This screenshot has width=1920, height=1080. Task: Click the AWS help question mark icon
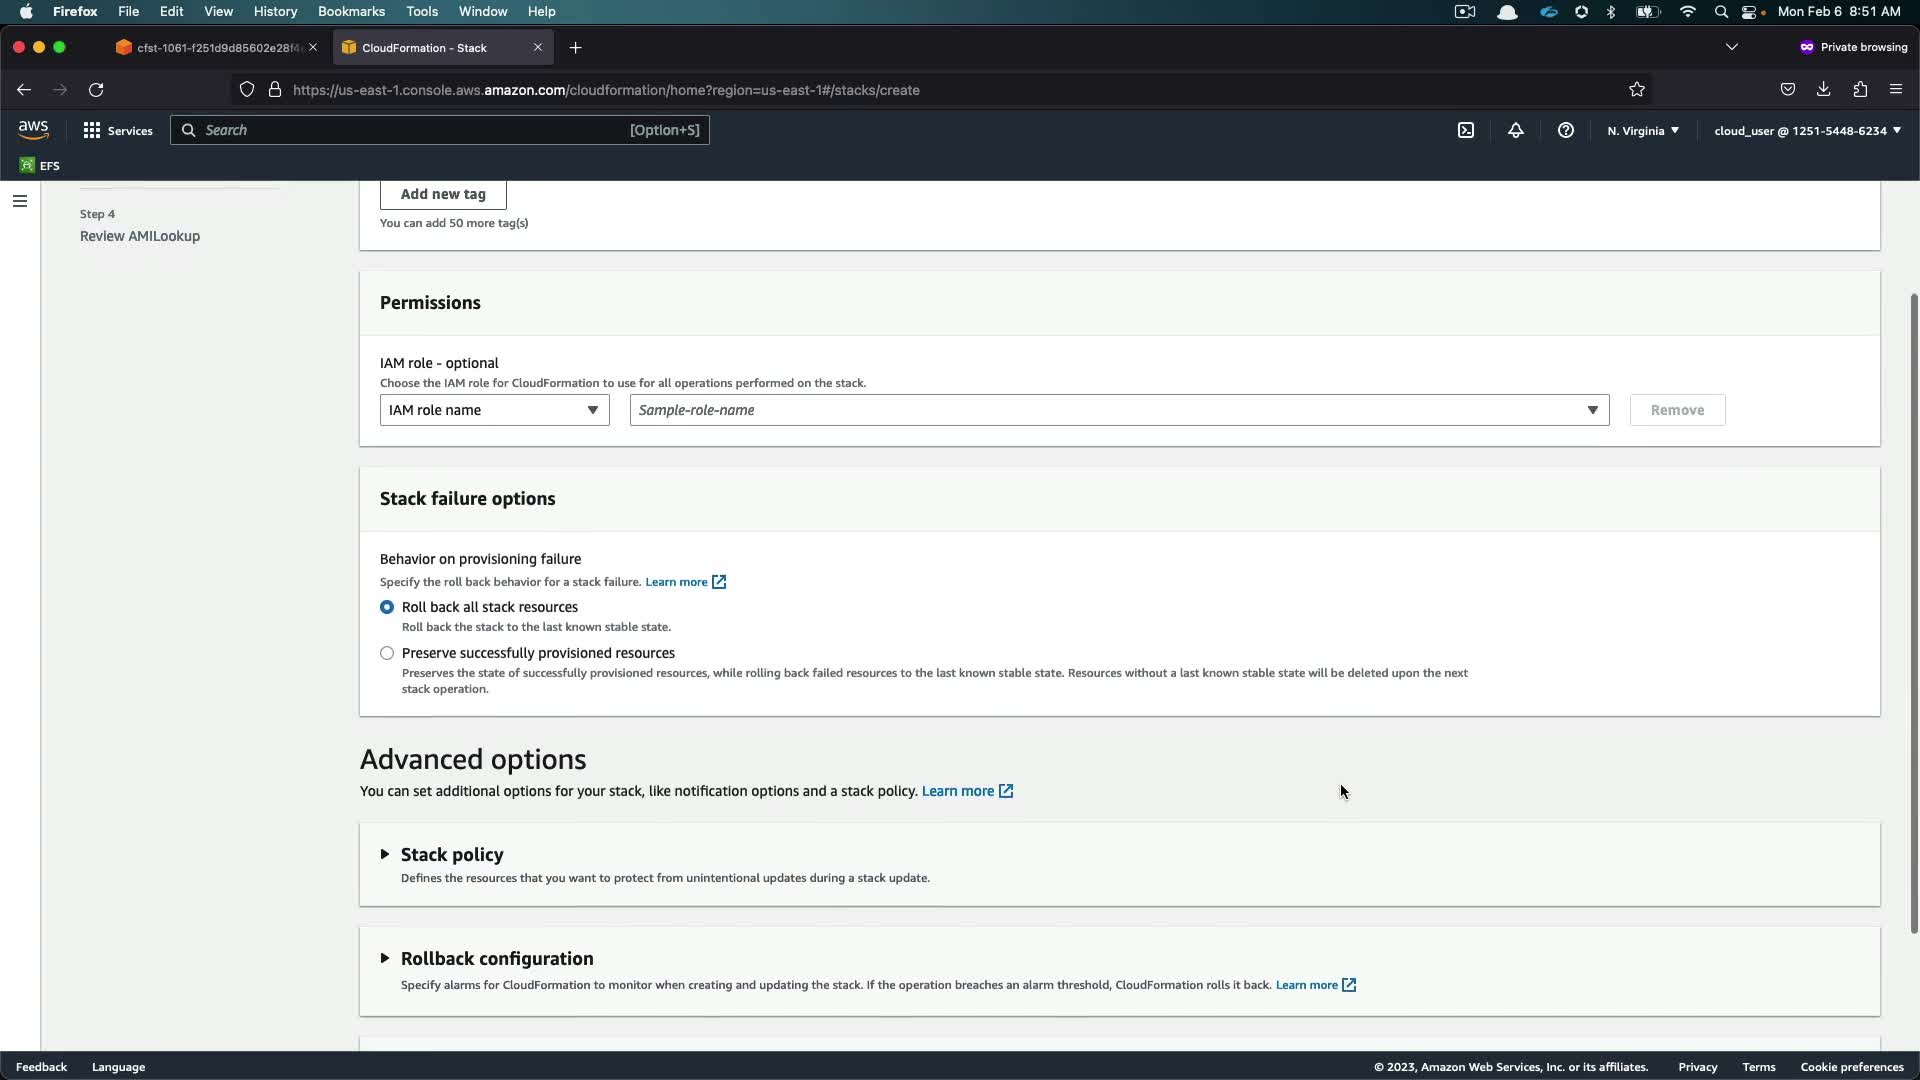coord(1566,130)
